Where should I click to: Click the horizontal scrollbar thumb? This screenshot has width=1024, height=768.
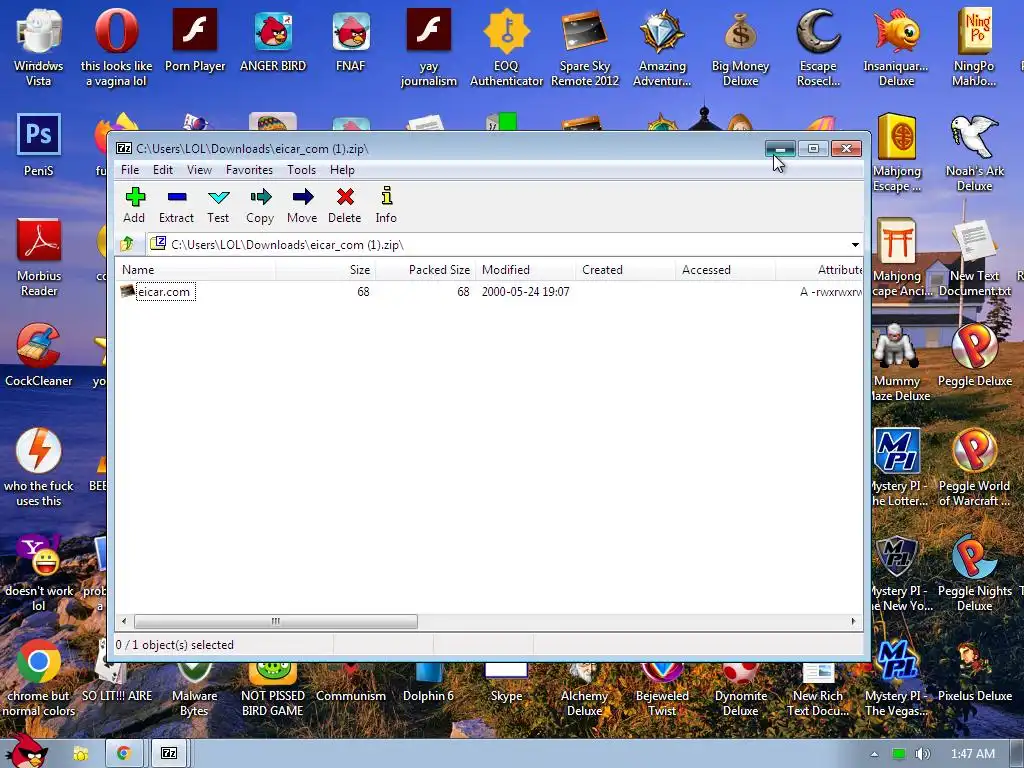pos(276,621)
